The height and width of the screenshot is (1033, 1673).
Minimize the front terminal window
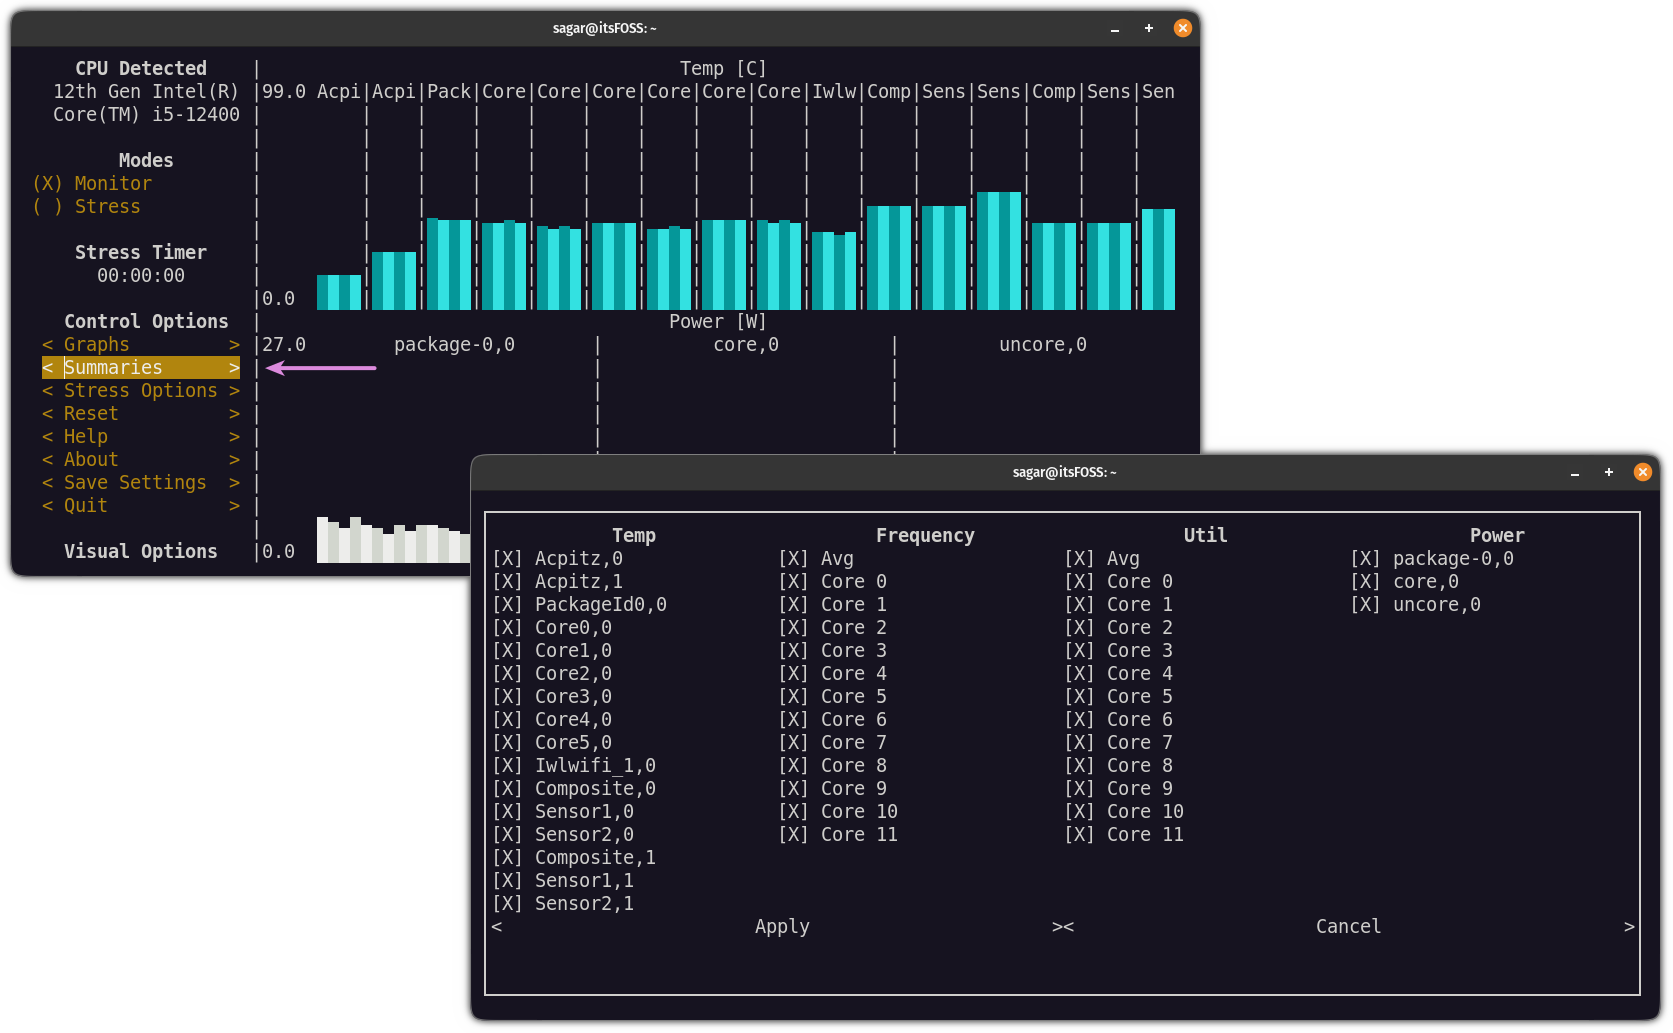pyautogui.click(x=1576, y=472)
